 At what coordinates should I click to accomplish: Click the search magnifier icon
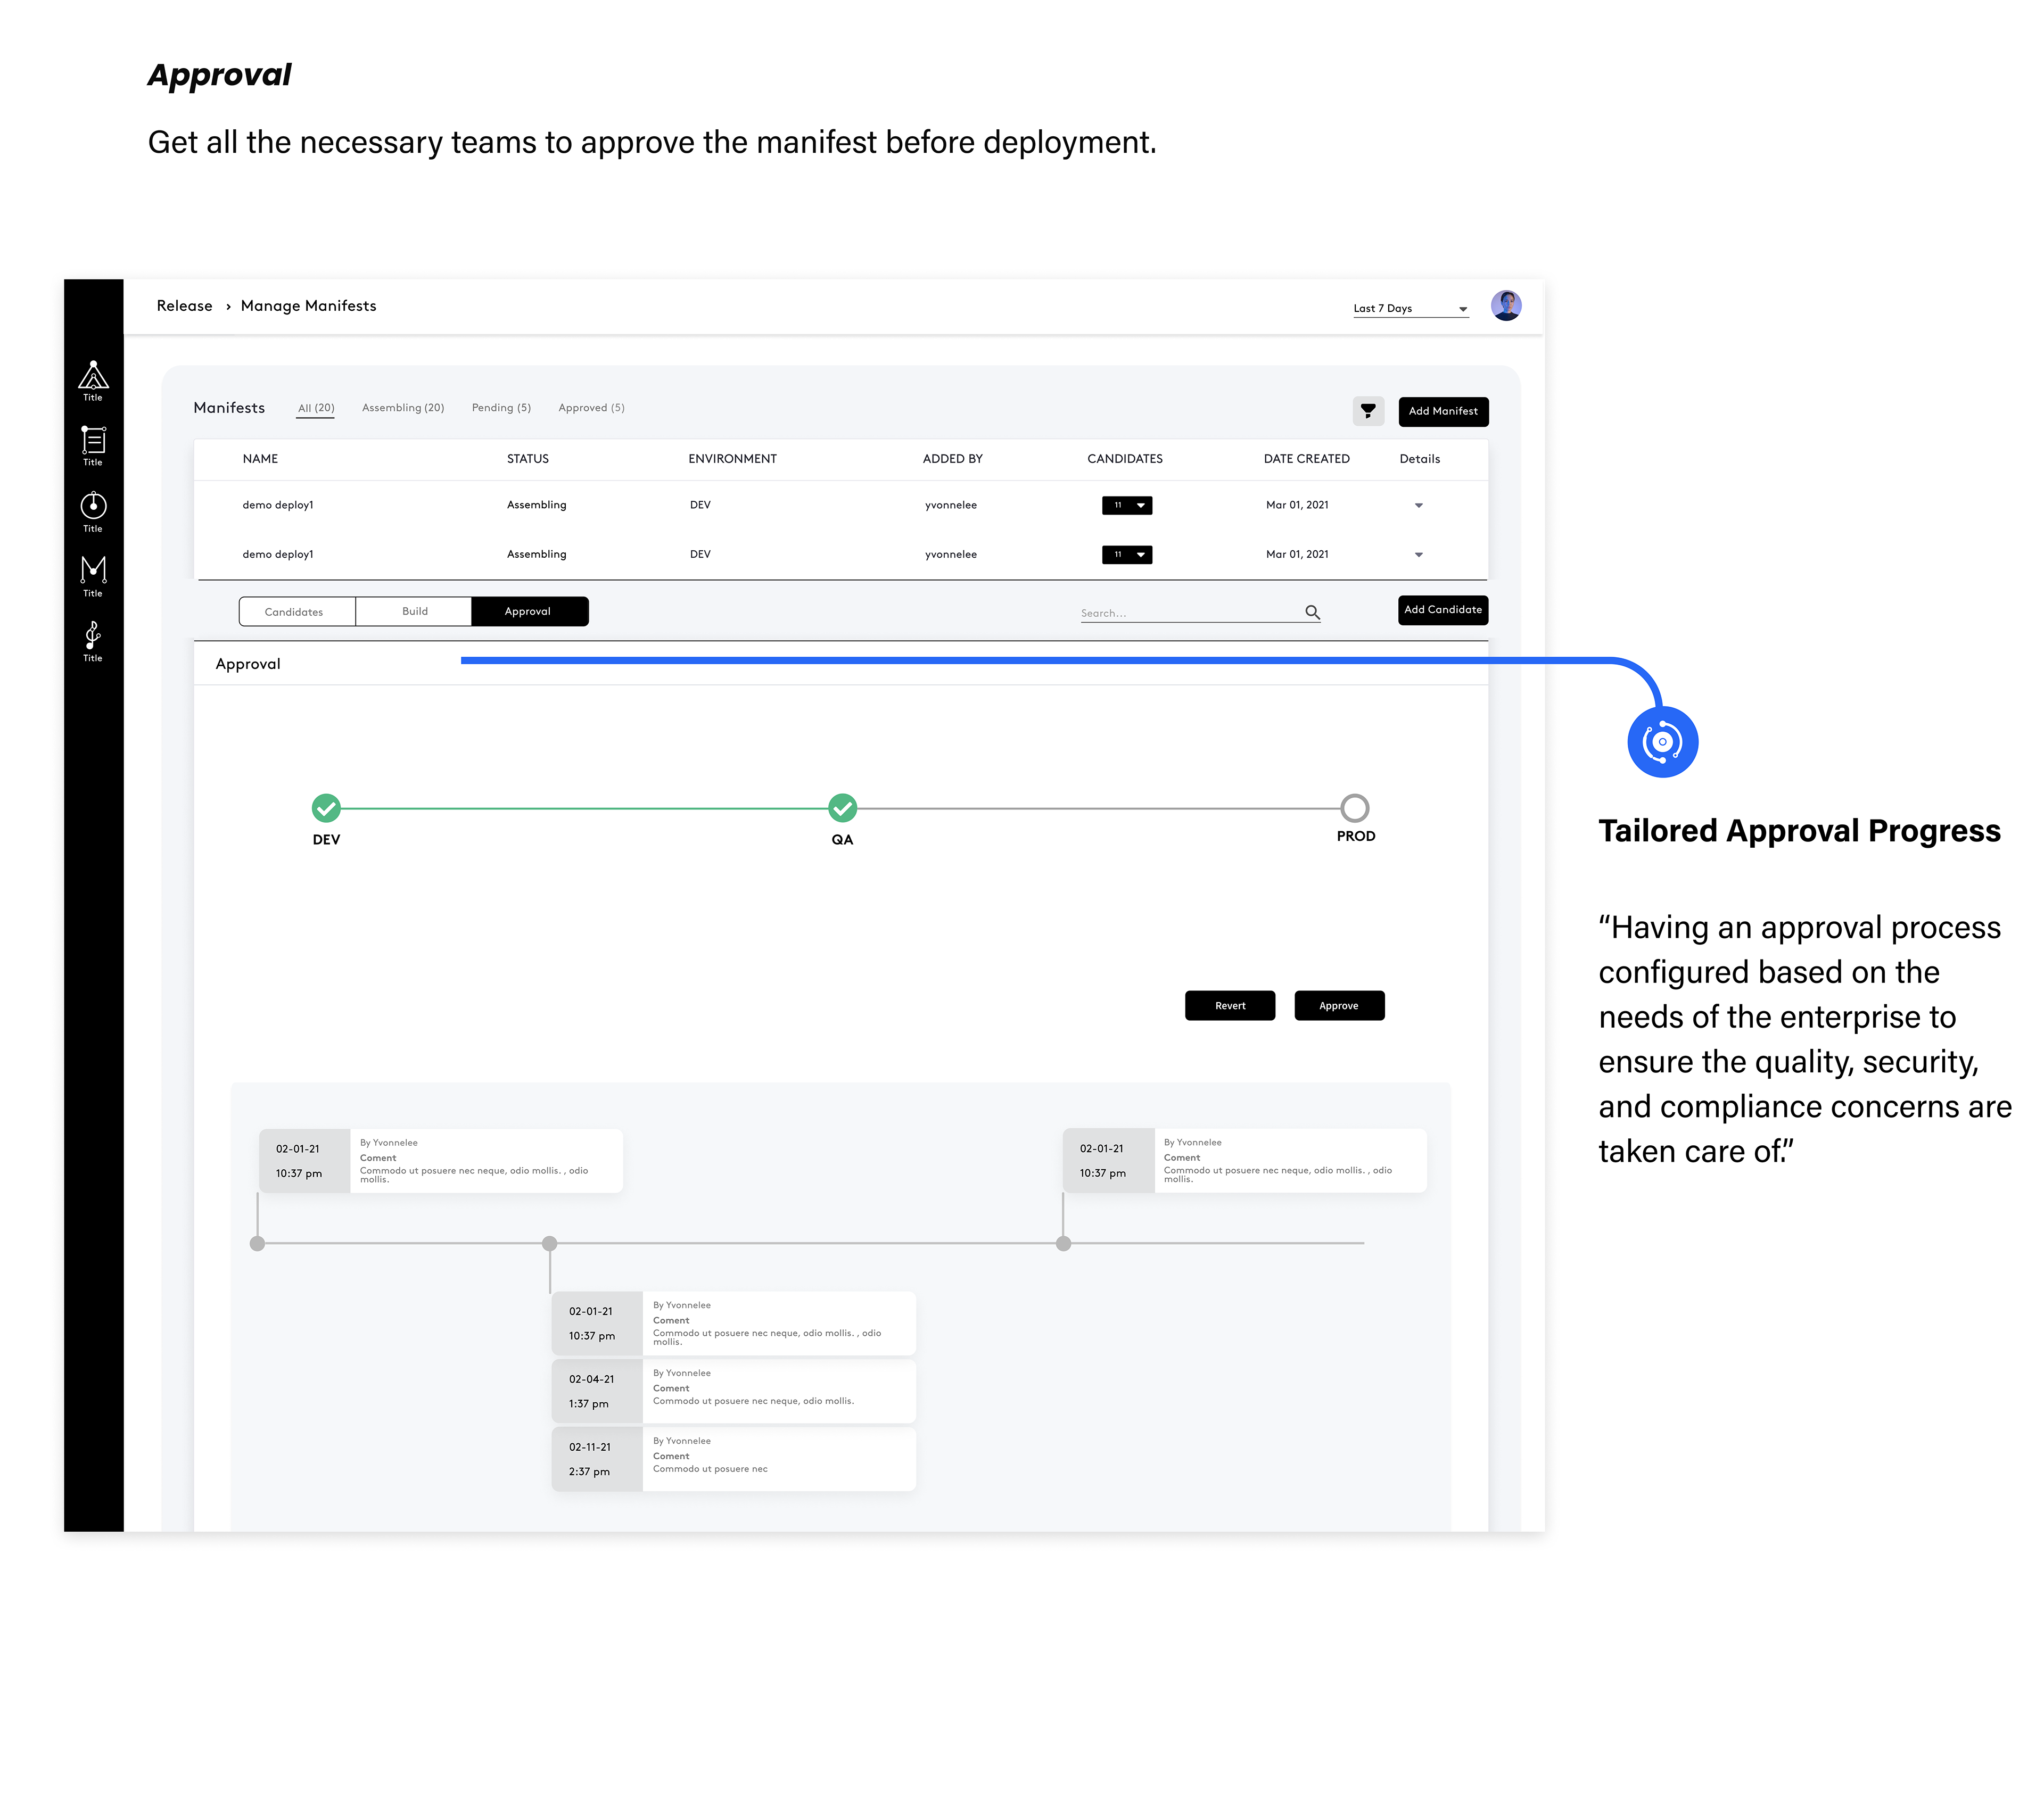pos(1312,612)
